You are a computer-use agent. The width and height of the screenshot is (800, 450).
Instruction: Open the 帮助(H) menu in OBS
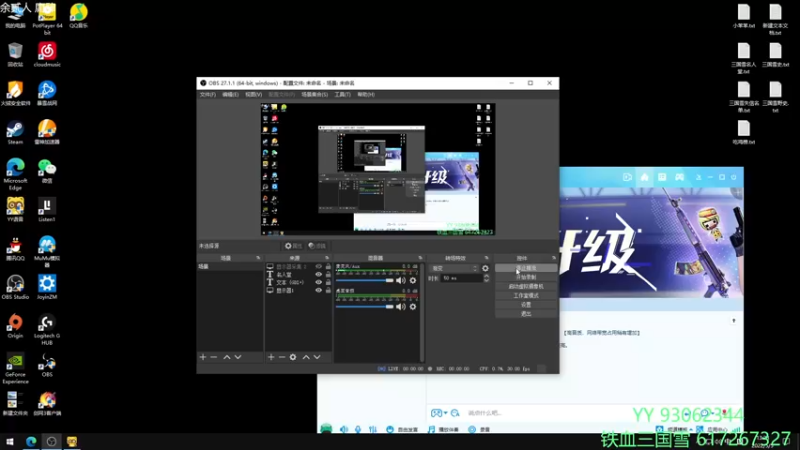tap(366, 94)
